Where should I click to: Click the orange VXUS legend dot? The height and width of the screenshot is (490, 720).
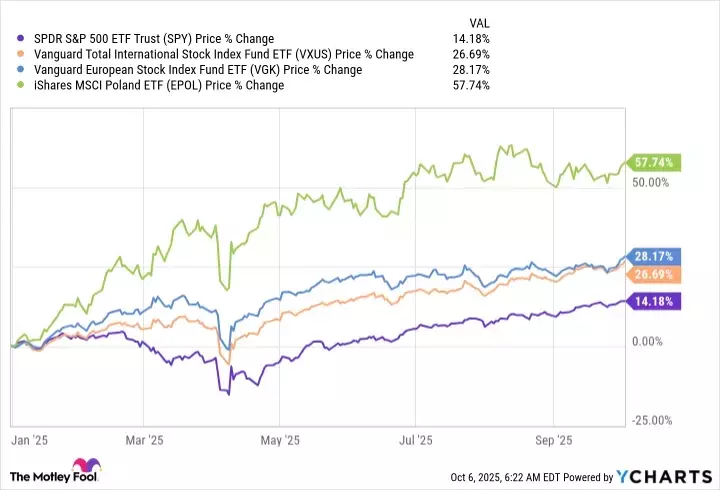click(x=10, y=54)
